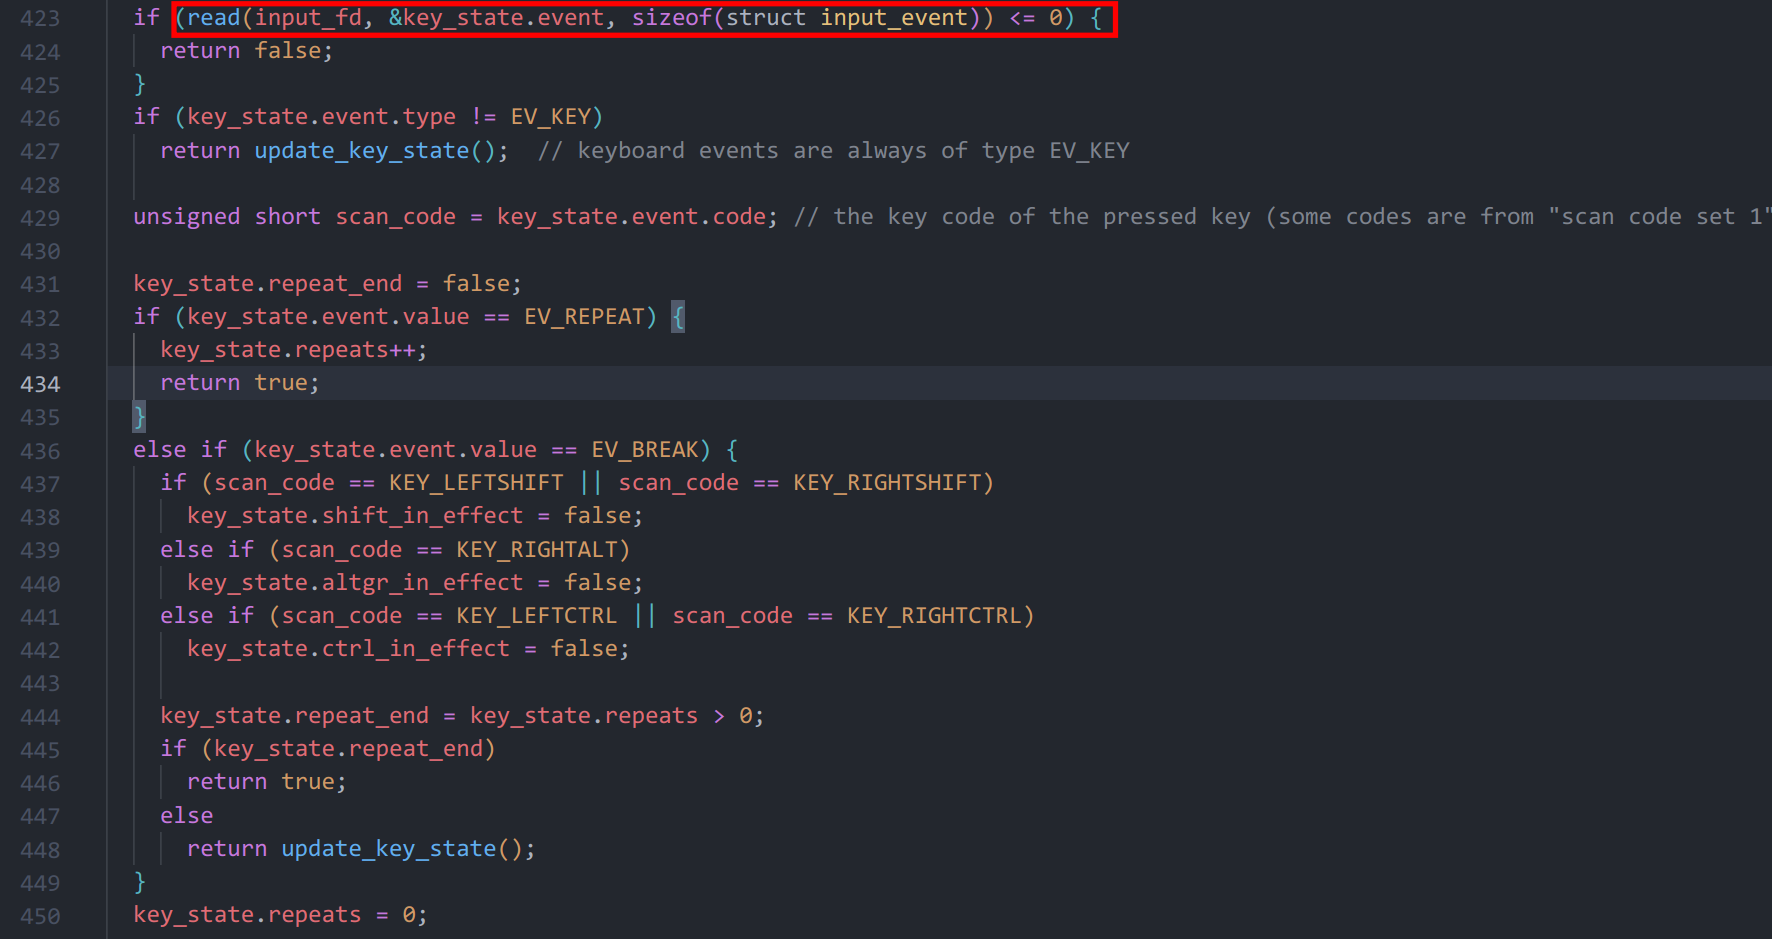Click 'ctrl_in_effect' on line 442

(416, 649)
